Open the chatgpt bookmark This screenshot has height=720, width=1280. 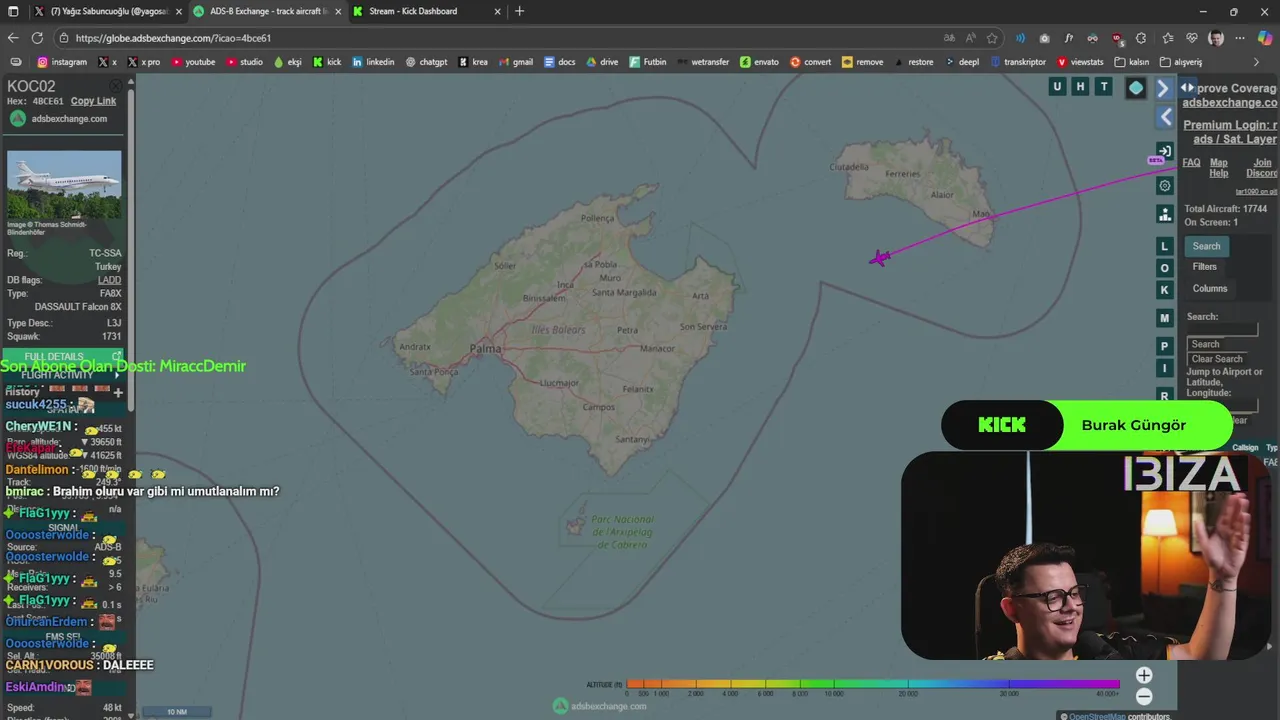[x=426, y=62]
